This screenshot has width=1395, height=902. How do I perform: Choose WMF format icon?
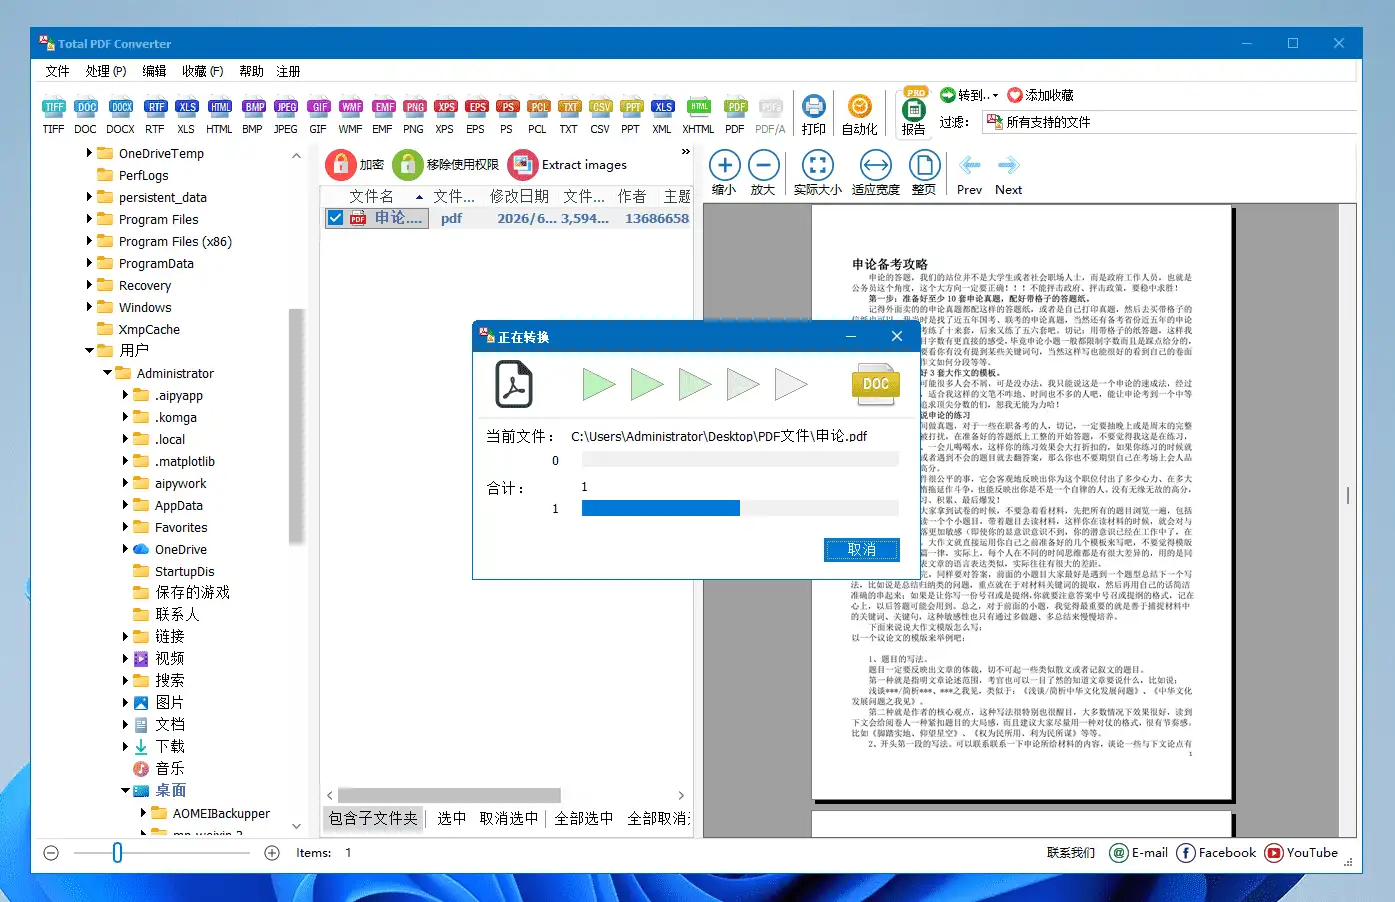[x=351, y=116]
